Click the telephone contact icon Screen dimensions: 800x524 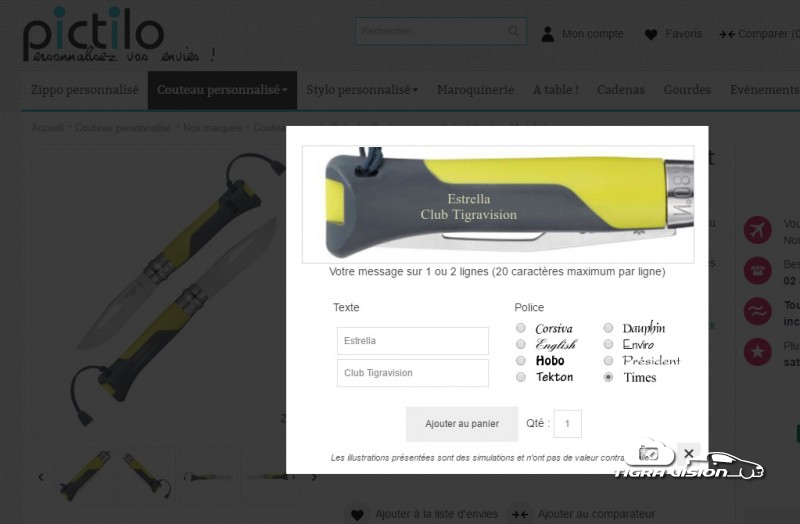pos(757,270)
